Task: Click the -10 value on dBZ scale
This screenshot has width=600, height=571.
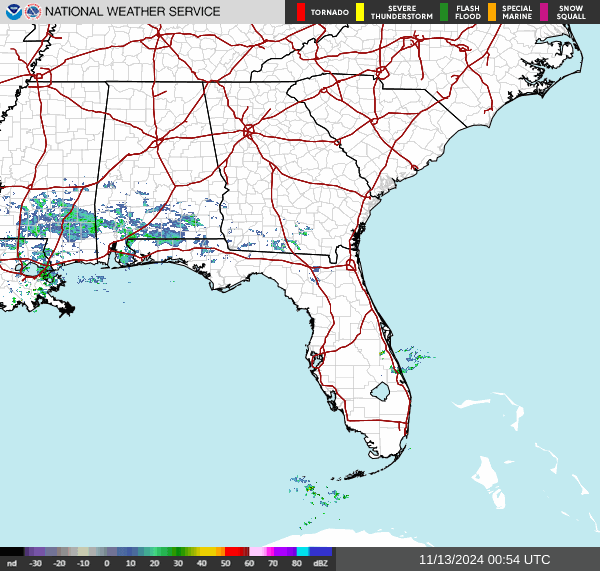Action: [x=83, y=563]
